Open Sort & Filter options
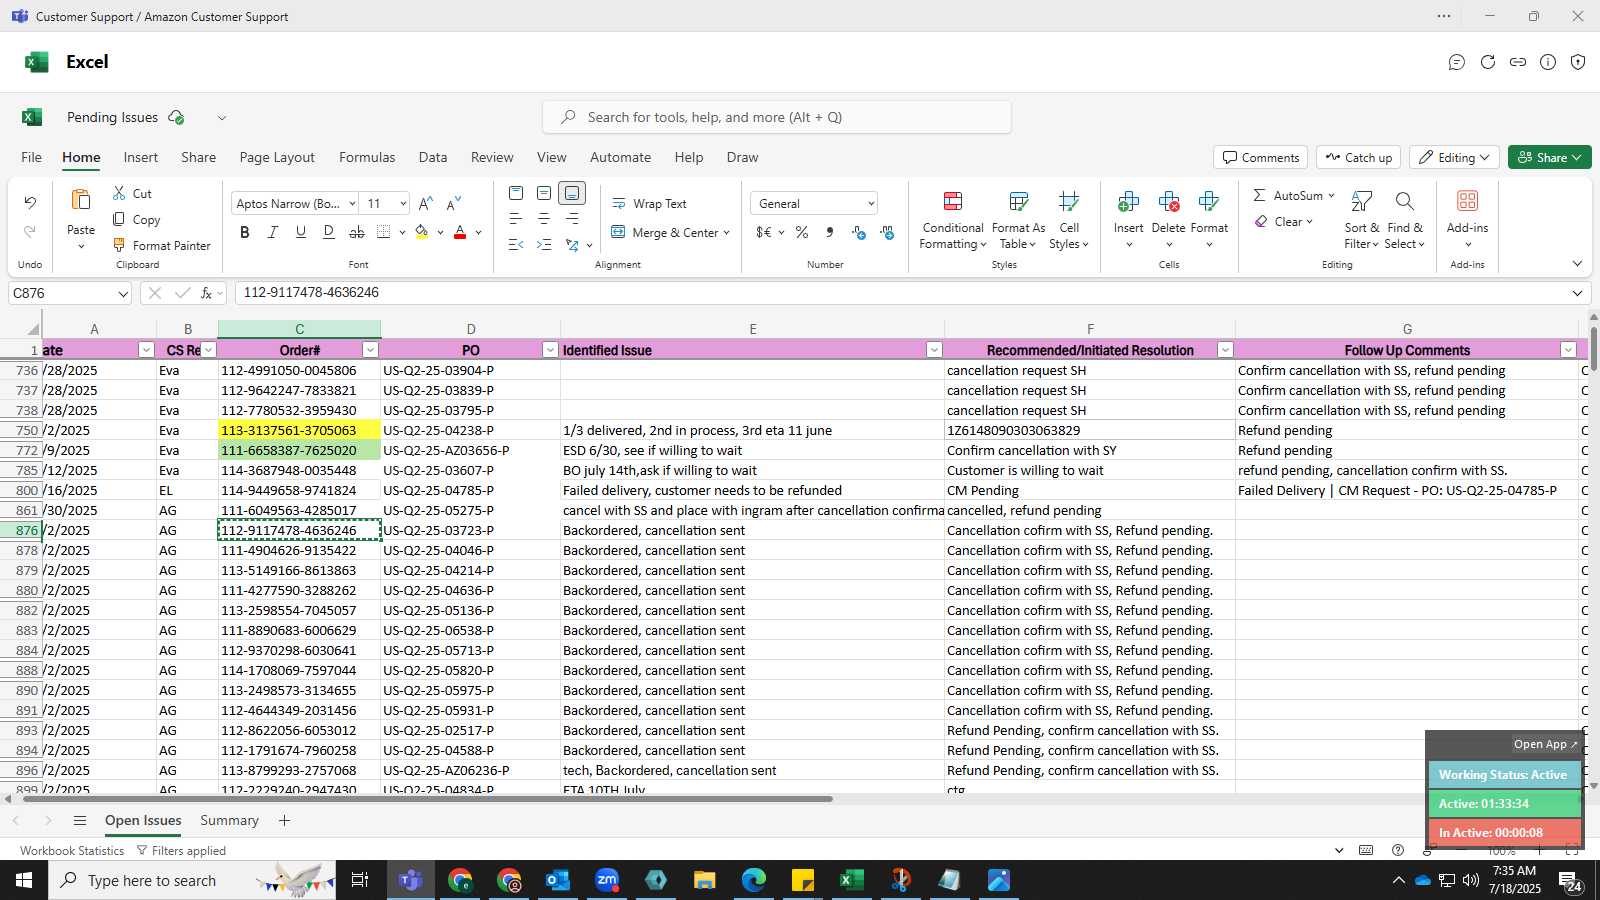Image resolution: width=1600 pixels, height=900 pixels. [x=1362, y=221]
